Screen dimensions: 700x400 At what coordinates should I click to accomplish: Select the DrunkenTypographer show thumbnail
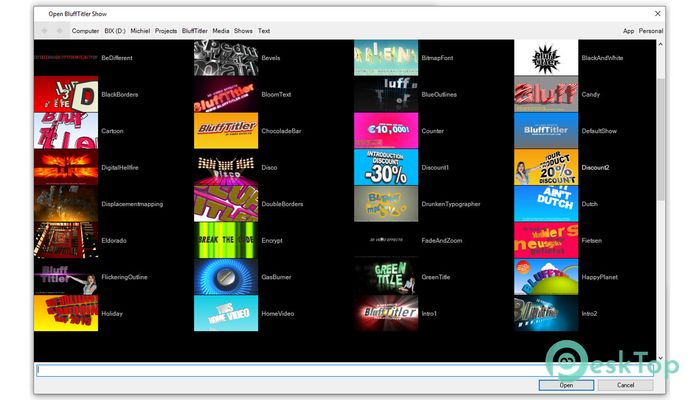[386, 204]
